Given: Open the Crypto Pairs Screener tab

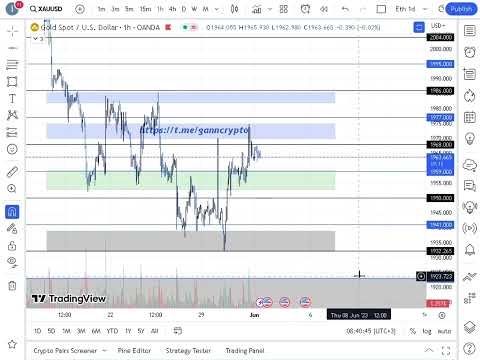Looking at the screenshot, I should tap(65, 351).
